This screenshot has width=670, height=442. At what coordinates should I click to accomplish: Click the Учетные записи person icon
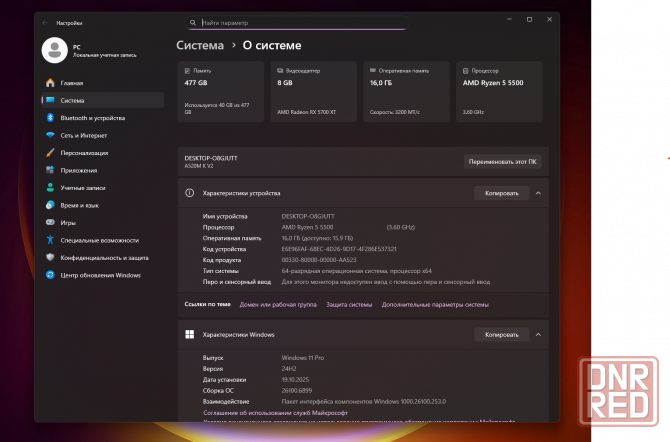click(x=49, y=188)
